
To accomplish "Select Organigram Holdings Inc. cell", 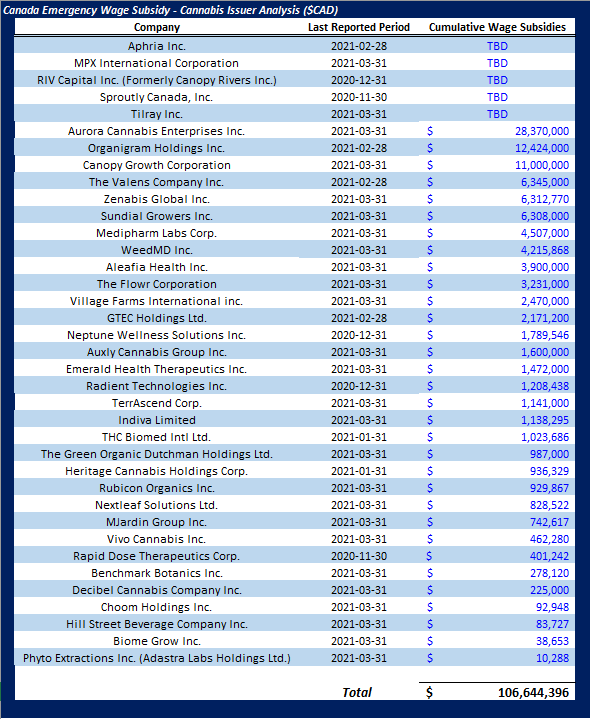I will [157, 148].
